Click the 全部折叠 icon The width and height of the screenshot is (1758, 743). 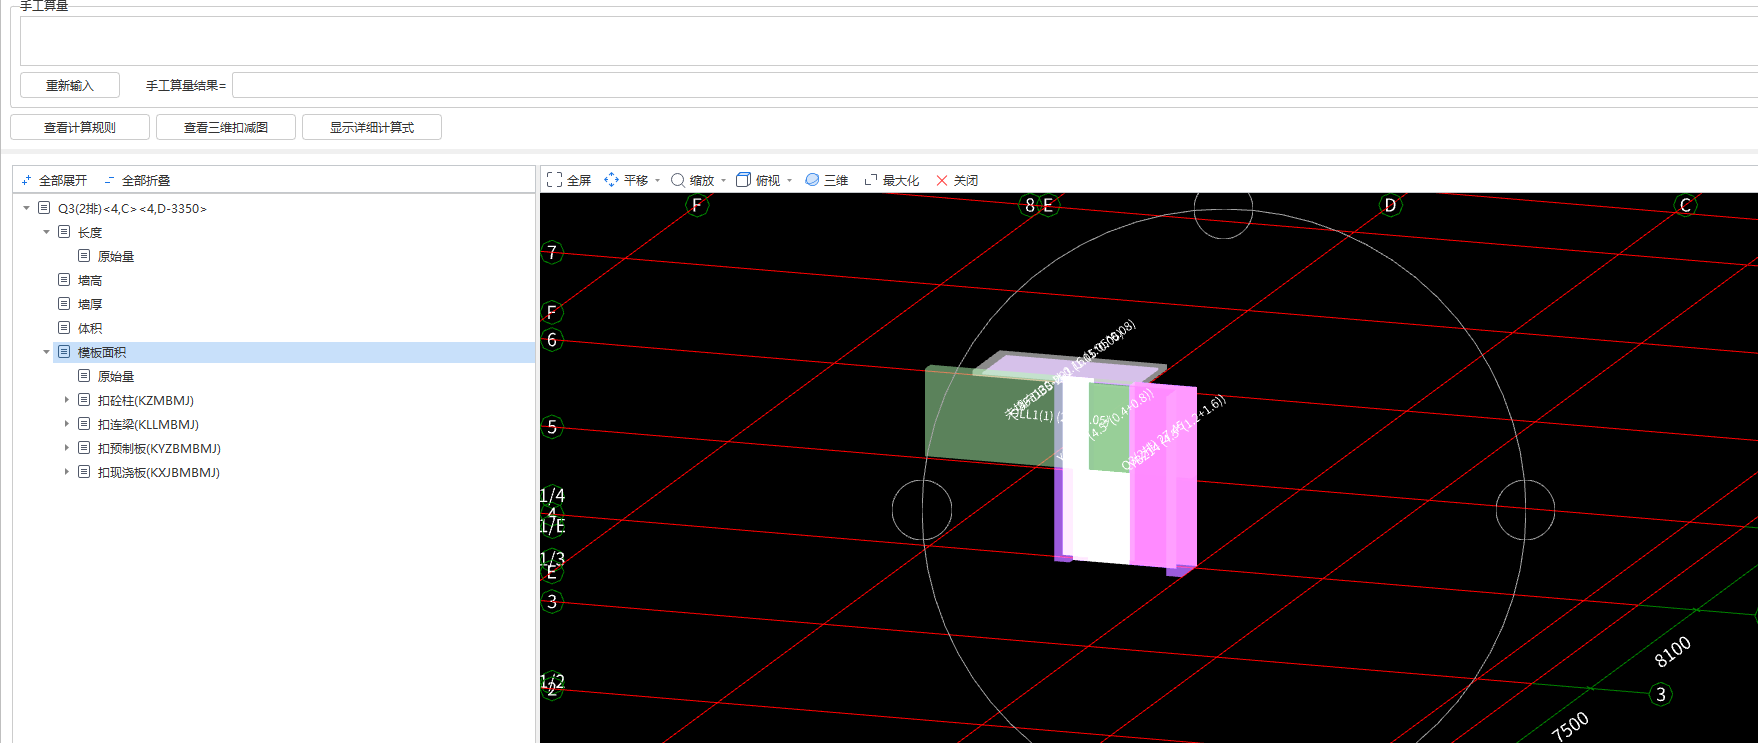[x=109, y=180]
